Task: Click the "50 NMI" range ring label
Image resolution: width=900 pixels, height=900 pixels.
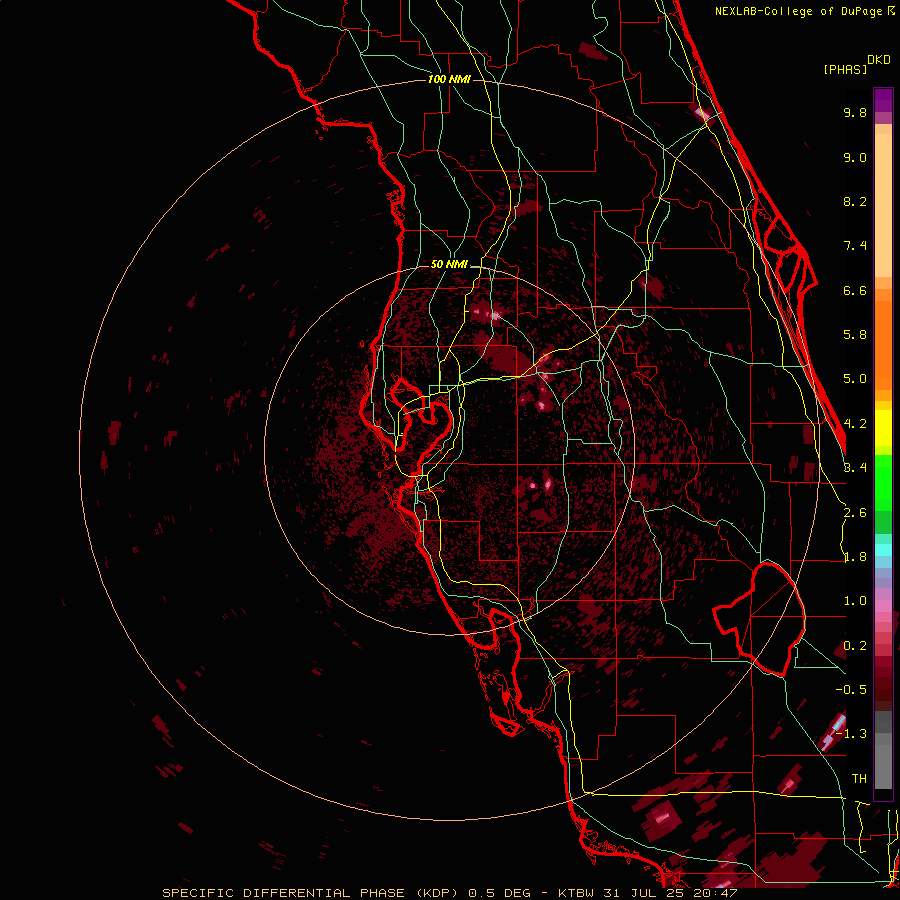Action: (449, 264)
